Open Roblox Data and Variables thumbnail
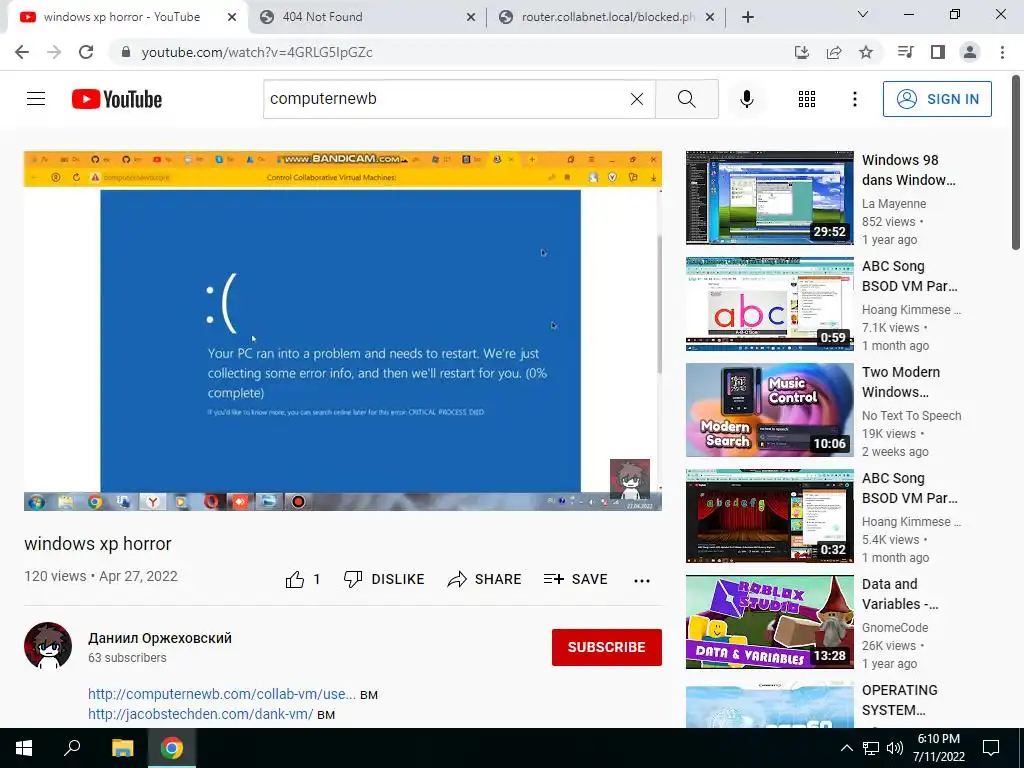 click(x=769, y=622)
